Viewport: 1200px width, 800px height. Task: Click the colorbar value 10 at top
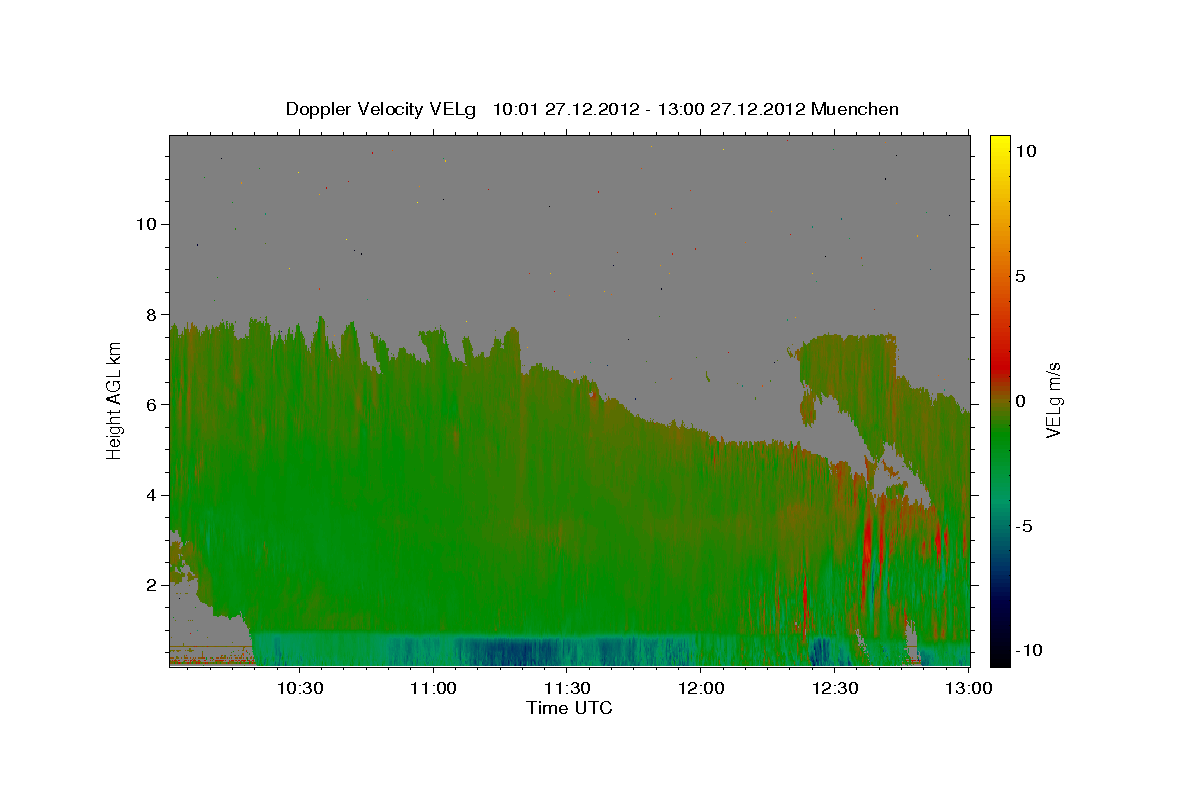(x=1025, y=151)
